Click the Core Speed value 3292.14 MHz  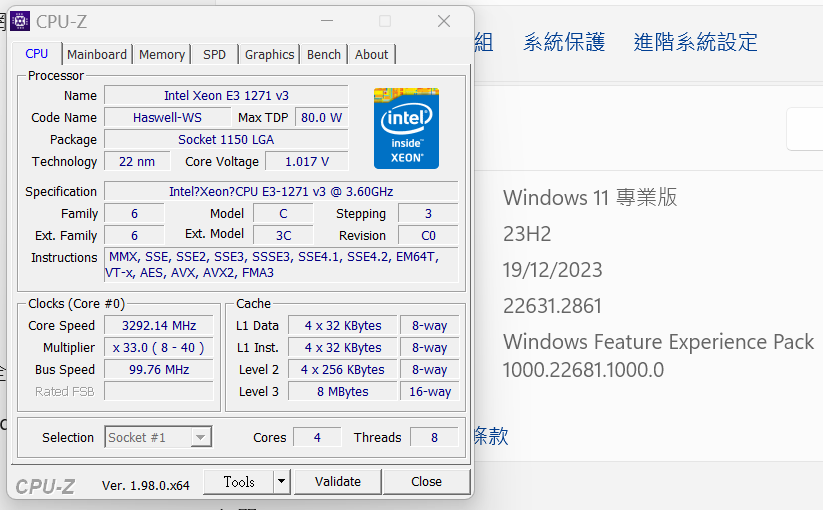[x=159, y=326]
